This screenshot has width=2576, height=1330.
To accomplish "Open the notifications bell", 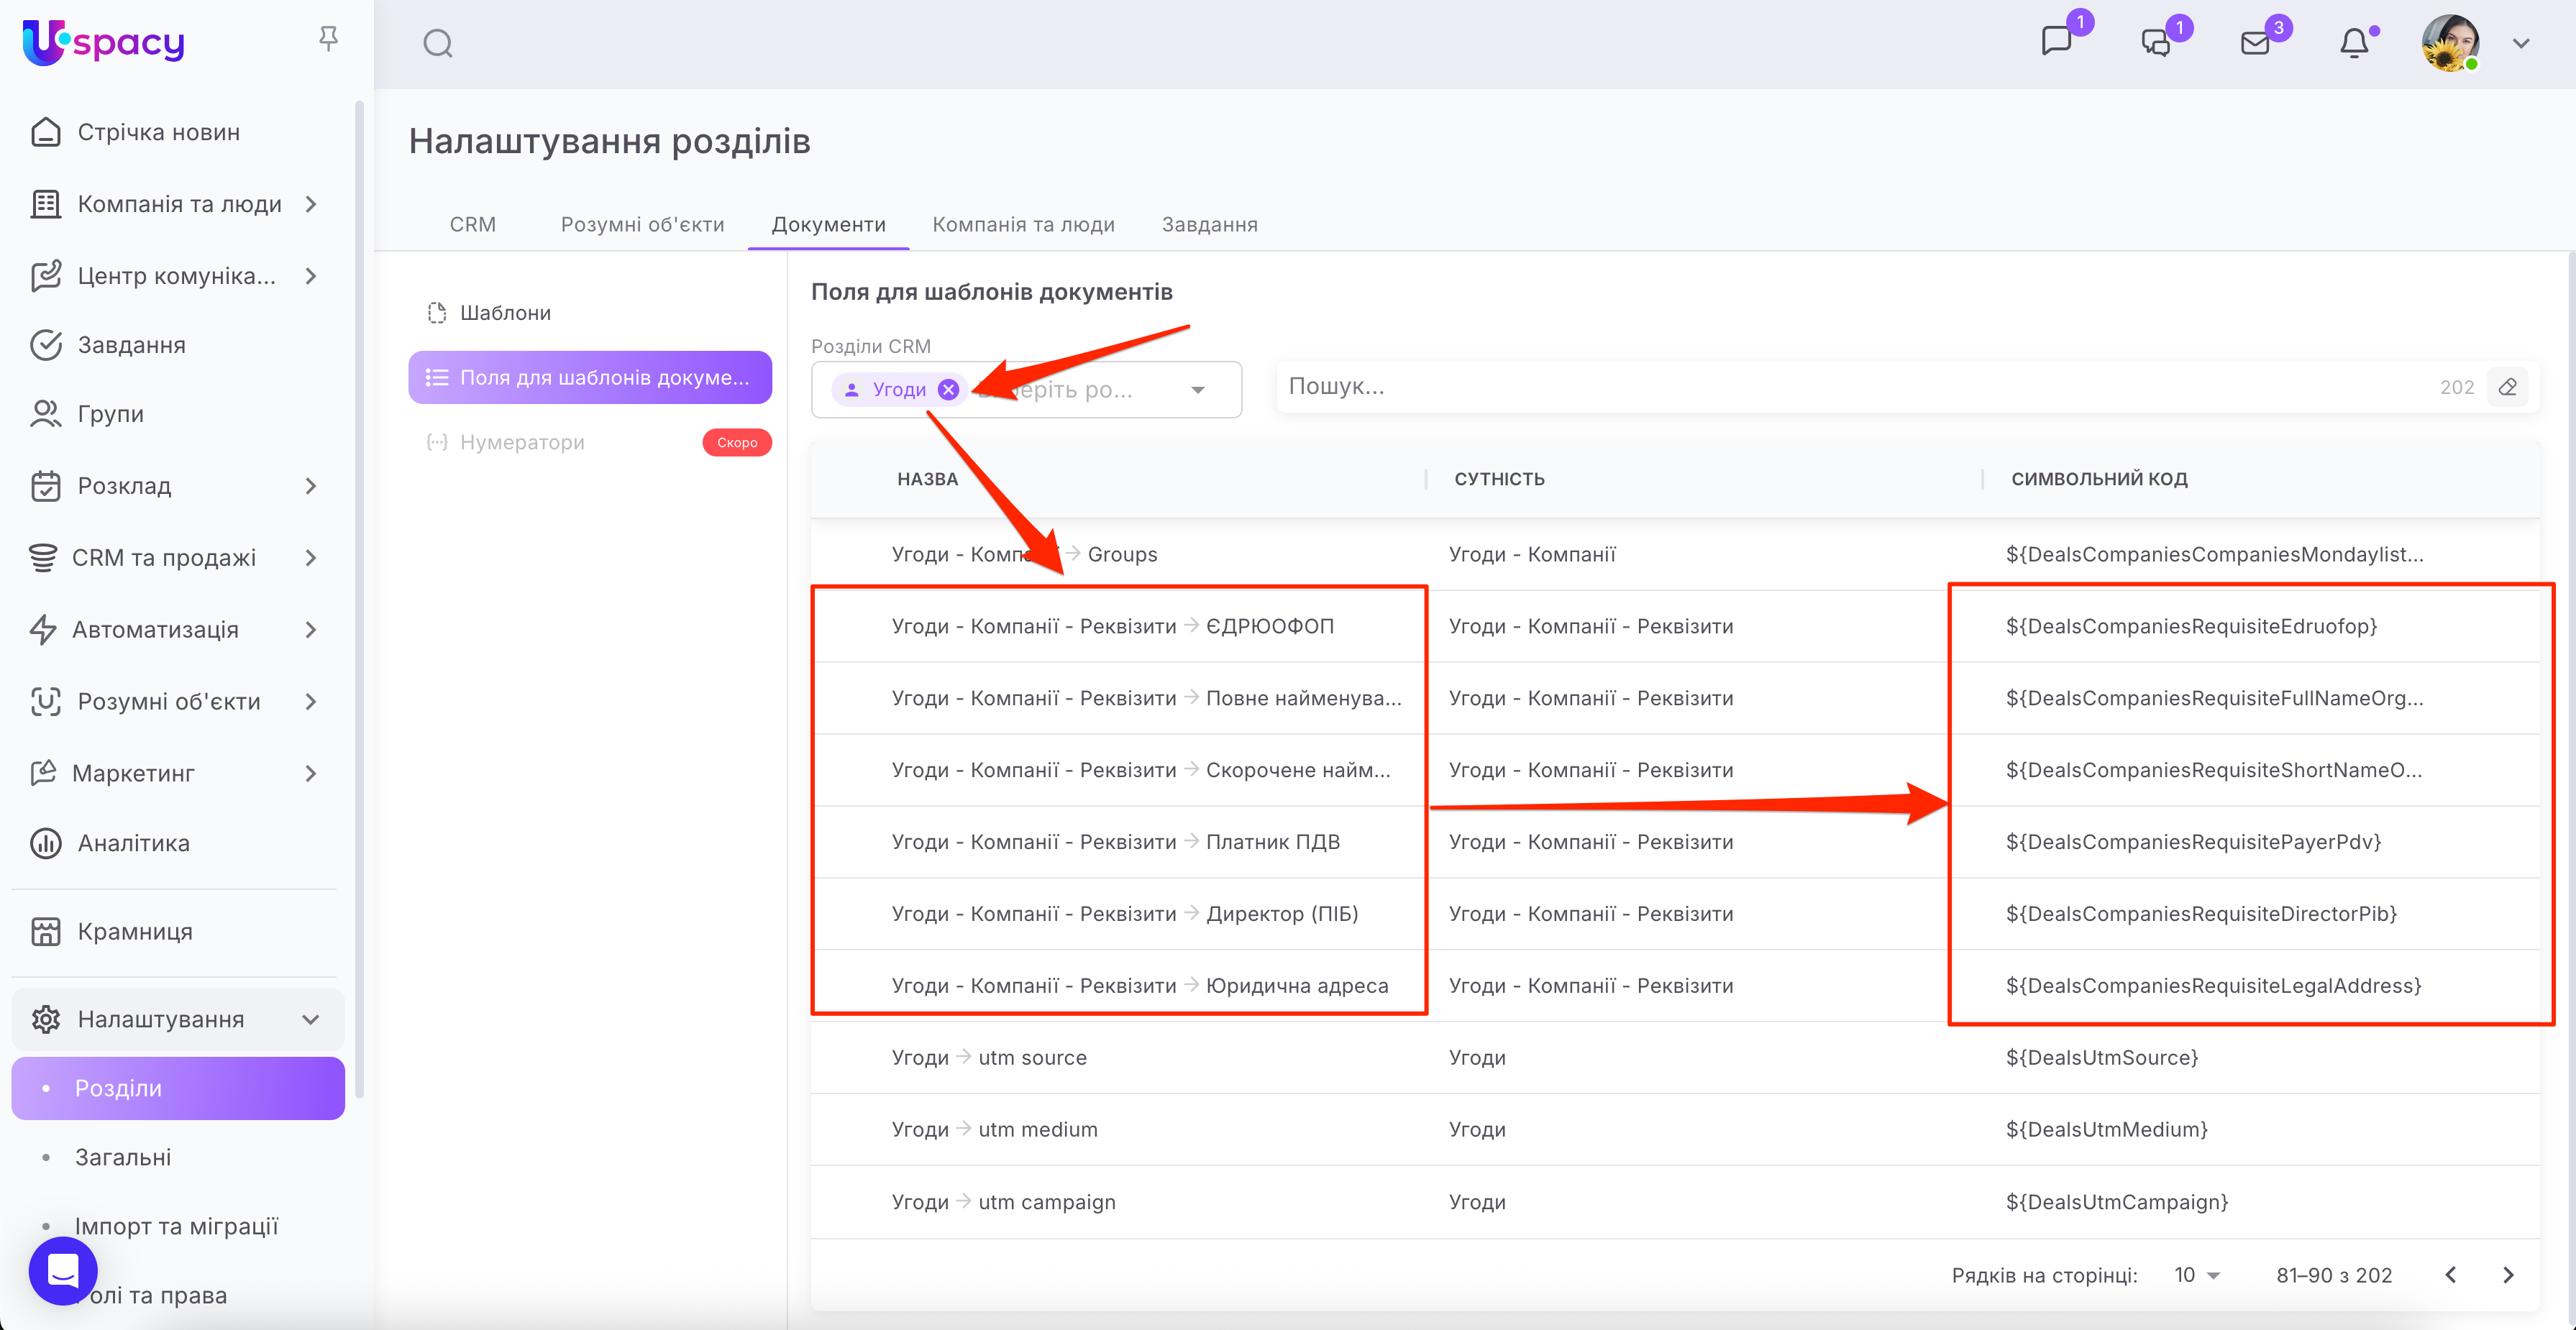I will (x=2354, y=43).
